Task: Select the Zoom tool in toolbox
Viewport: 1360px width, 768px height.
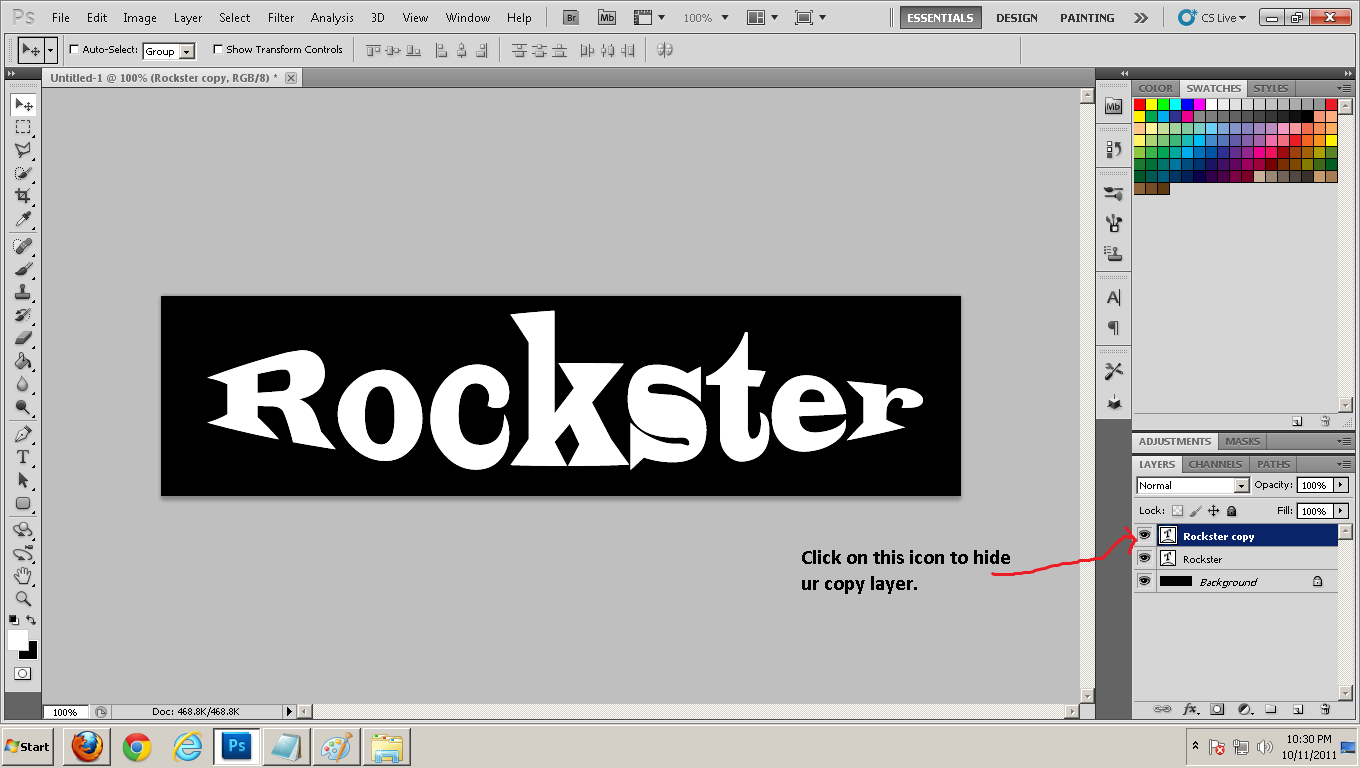Action: (22, 599)
